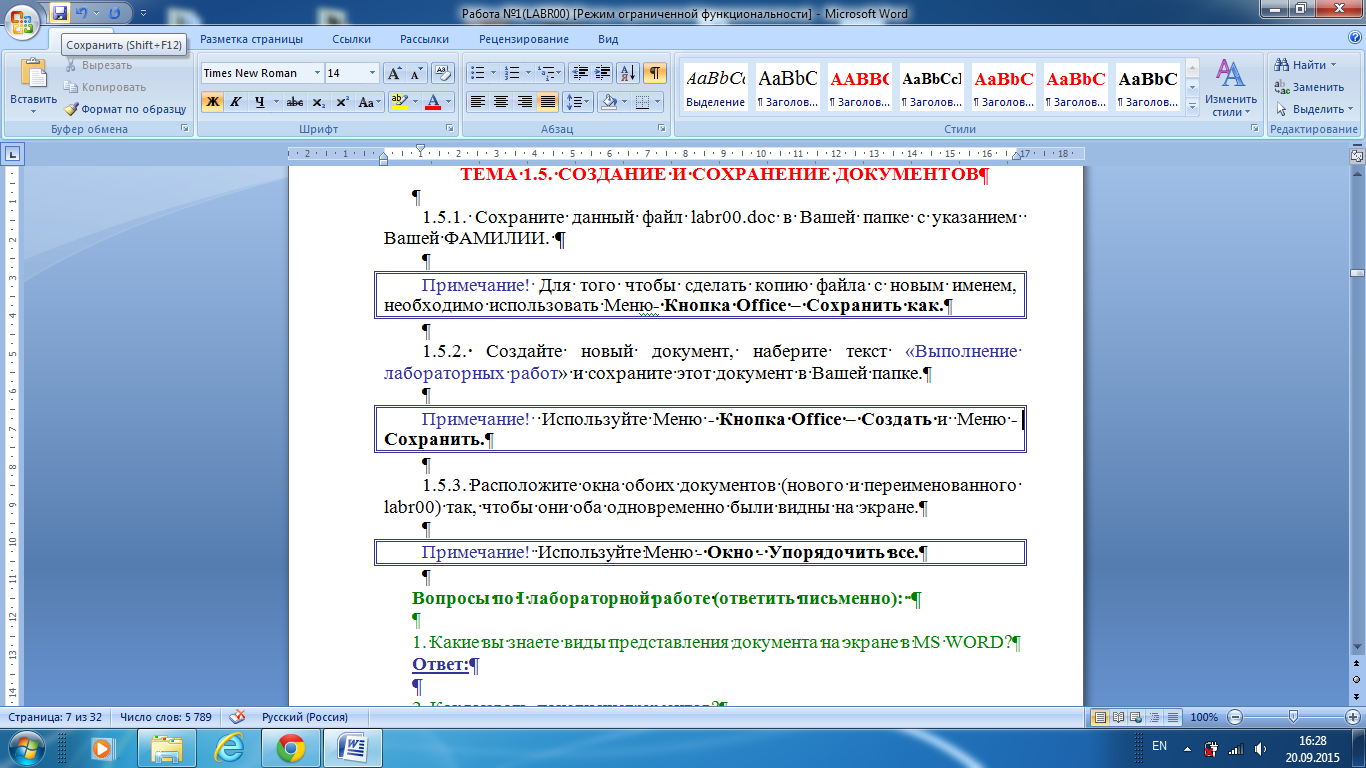Screen dimensions: 1366x768
Task: Click the Align Left icon
Action: (478, 102)
